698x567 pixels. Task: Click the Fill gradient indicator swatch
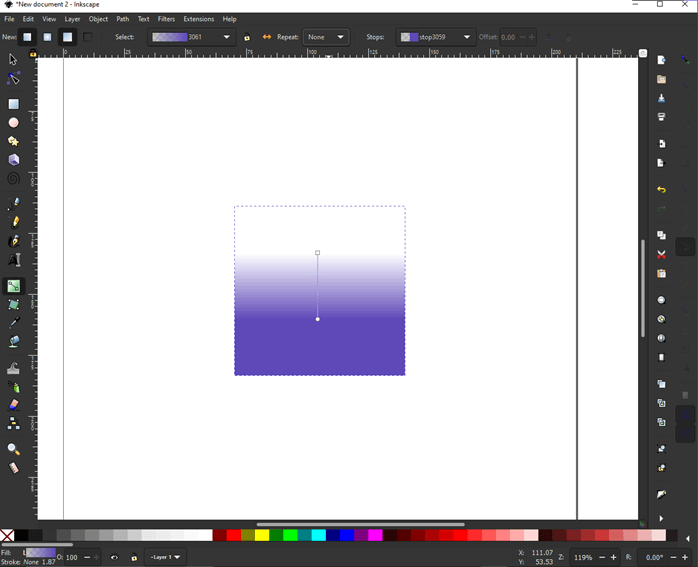[40, 553]
